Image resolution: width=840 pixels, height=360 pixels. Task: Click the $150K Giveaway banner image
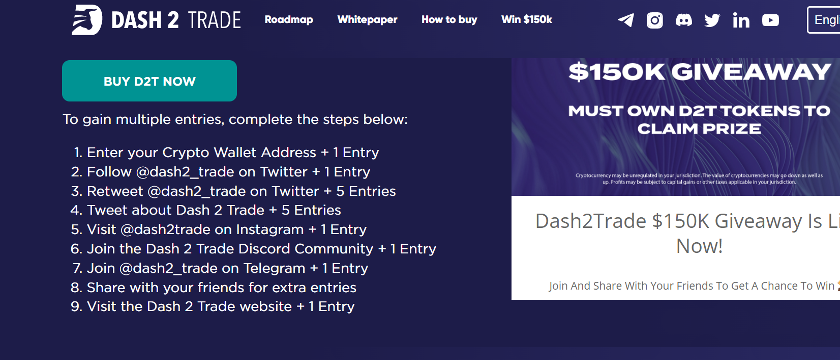click(x=676, y=127)
